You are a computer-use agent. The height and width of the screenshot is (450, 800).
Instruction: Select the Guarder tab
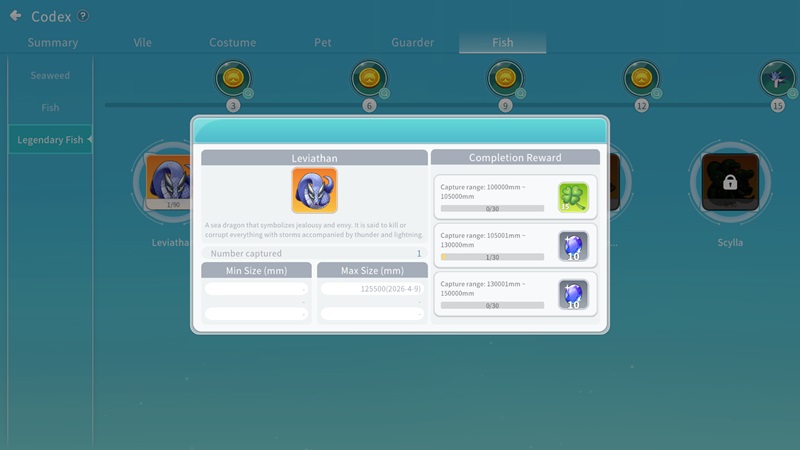coord(413,42)
